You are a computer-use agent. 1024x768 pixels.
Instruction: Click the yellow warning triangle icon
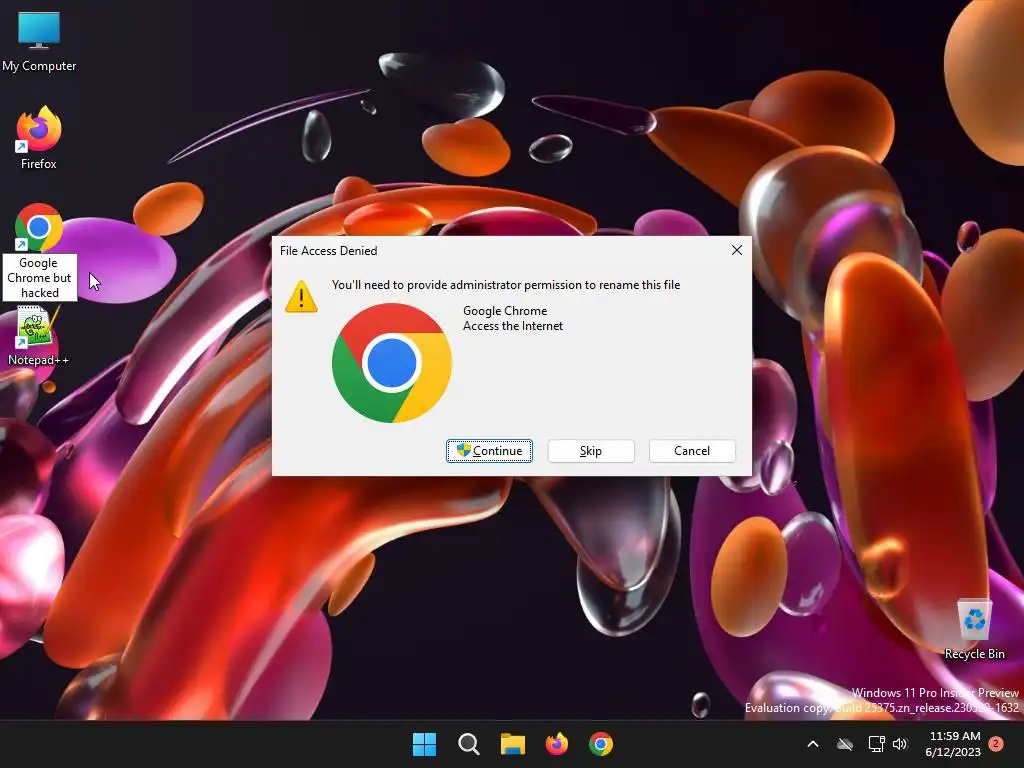pyautogui.click(x=301, y=296)
